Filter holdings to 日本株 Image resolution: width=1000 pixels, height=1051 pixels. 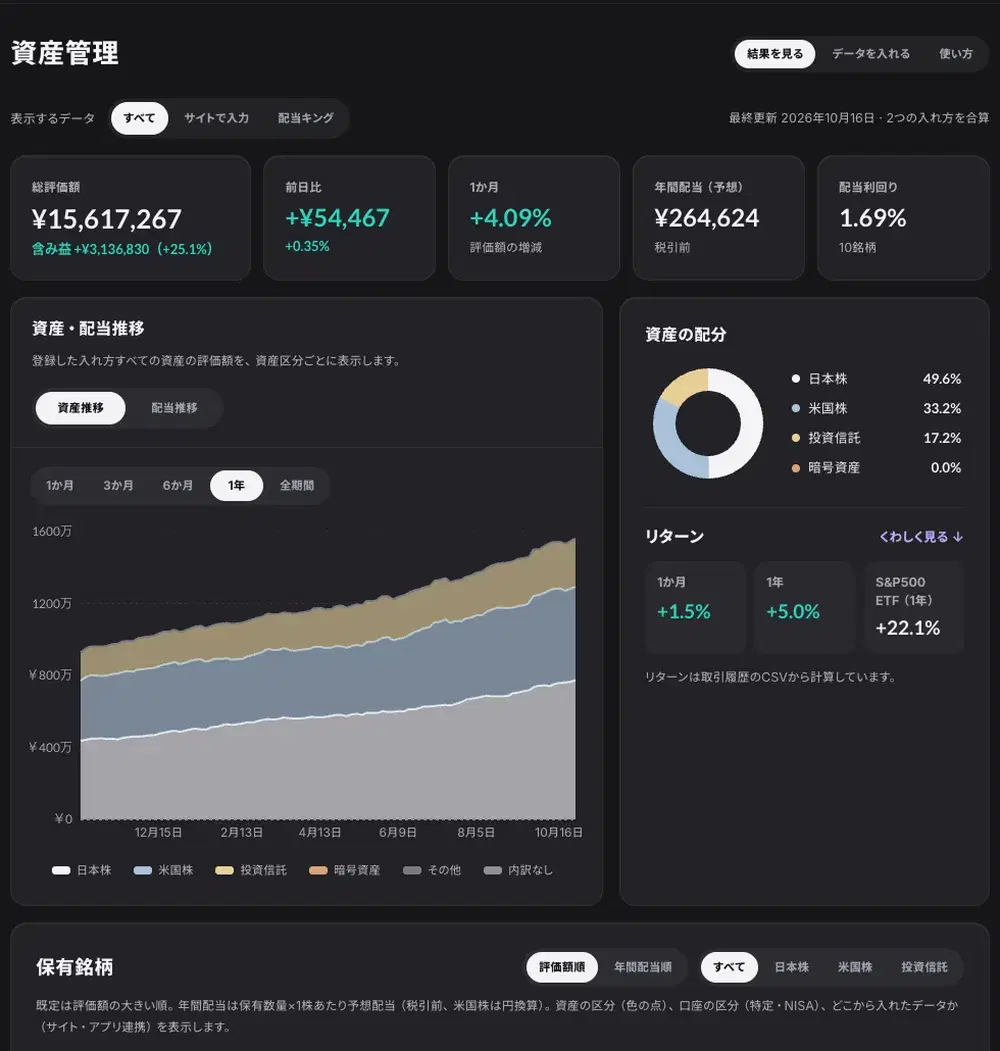(792, 967)
